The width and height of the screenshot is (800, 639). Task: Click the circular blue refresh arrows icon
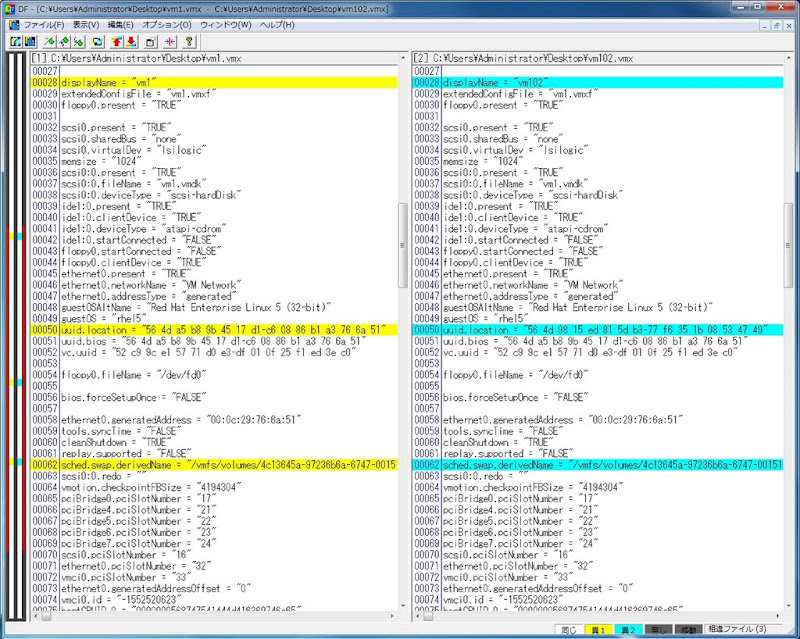click(98, 42)
